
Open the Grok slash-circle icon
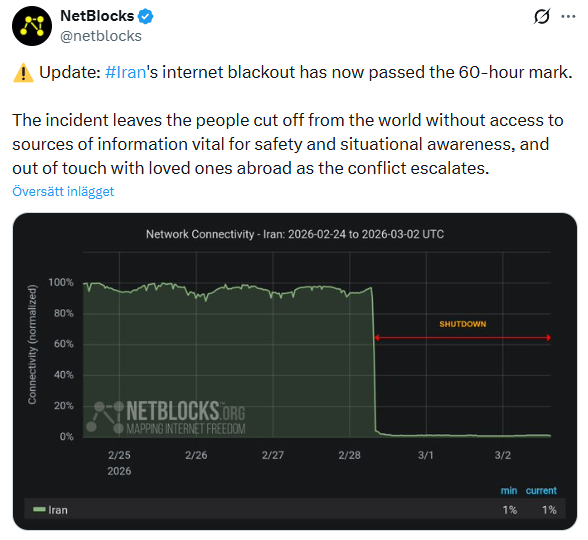pyautogui.click(x=542, y=16)
